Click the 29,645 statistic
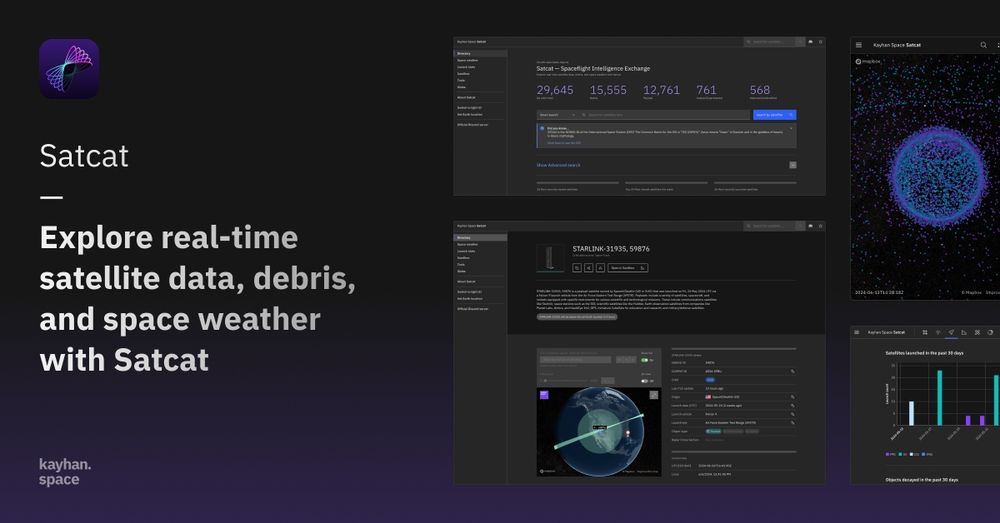This screenshot has height=523, width=1000. click(555, 91)
